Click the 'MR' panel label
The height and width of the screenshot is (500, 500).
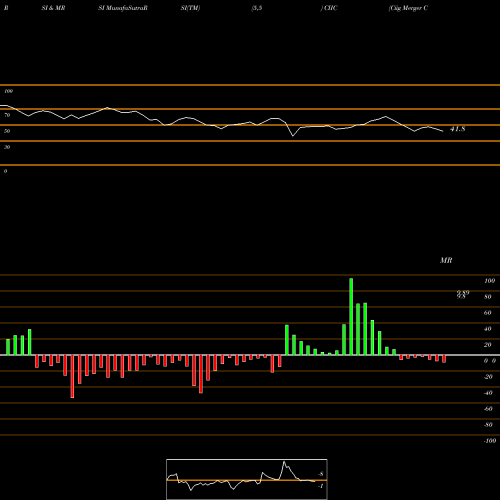coord(446,260)
